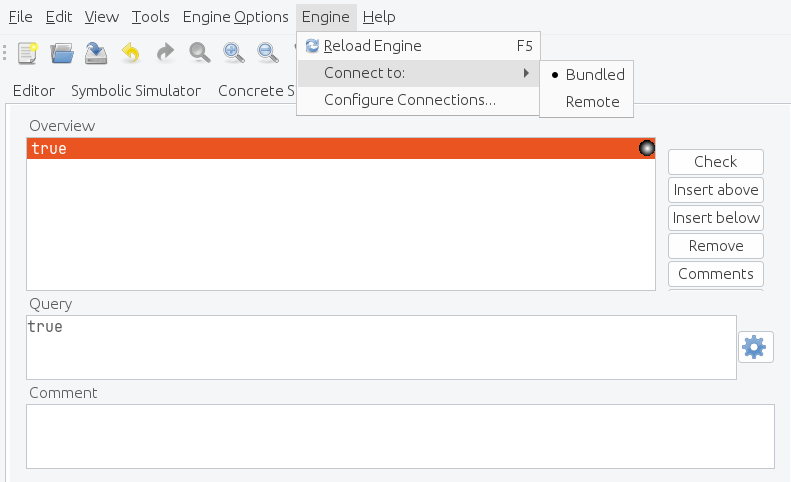791x482 pixels.
Task: Click the Save to disk toolbar icon
Action: 96,52
